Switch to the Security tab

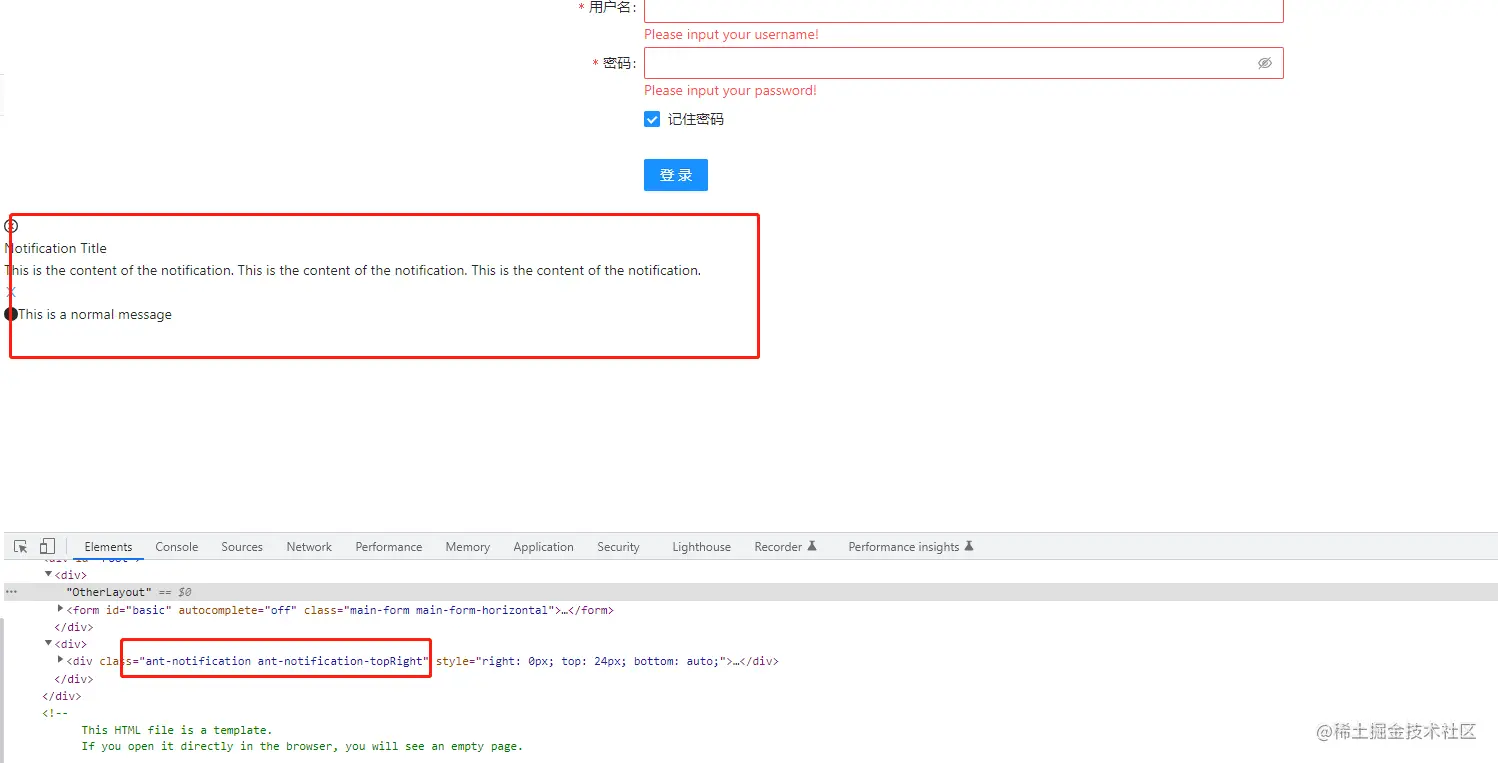[618, 547]
